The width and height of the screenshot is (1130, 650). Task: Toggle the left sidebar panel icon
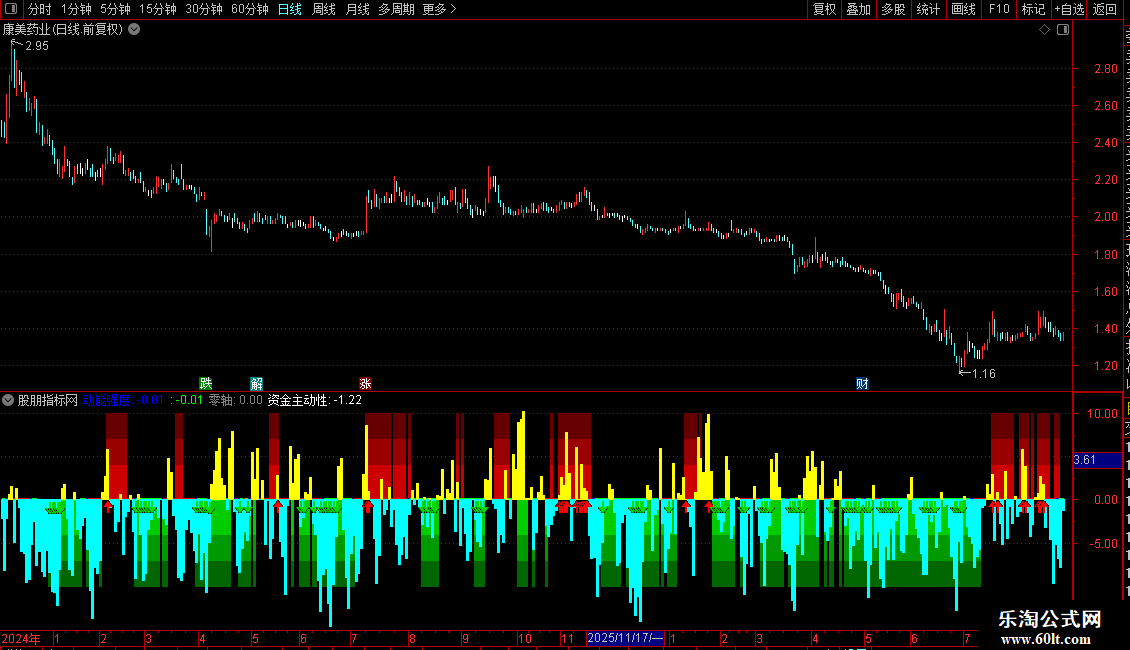(x=11, y=9)
